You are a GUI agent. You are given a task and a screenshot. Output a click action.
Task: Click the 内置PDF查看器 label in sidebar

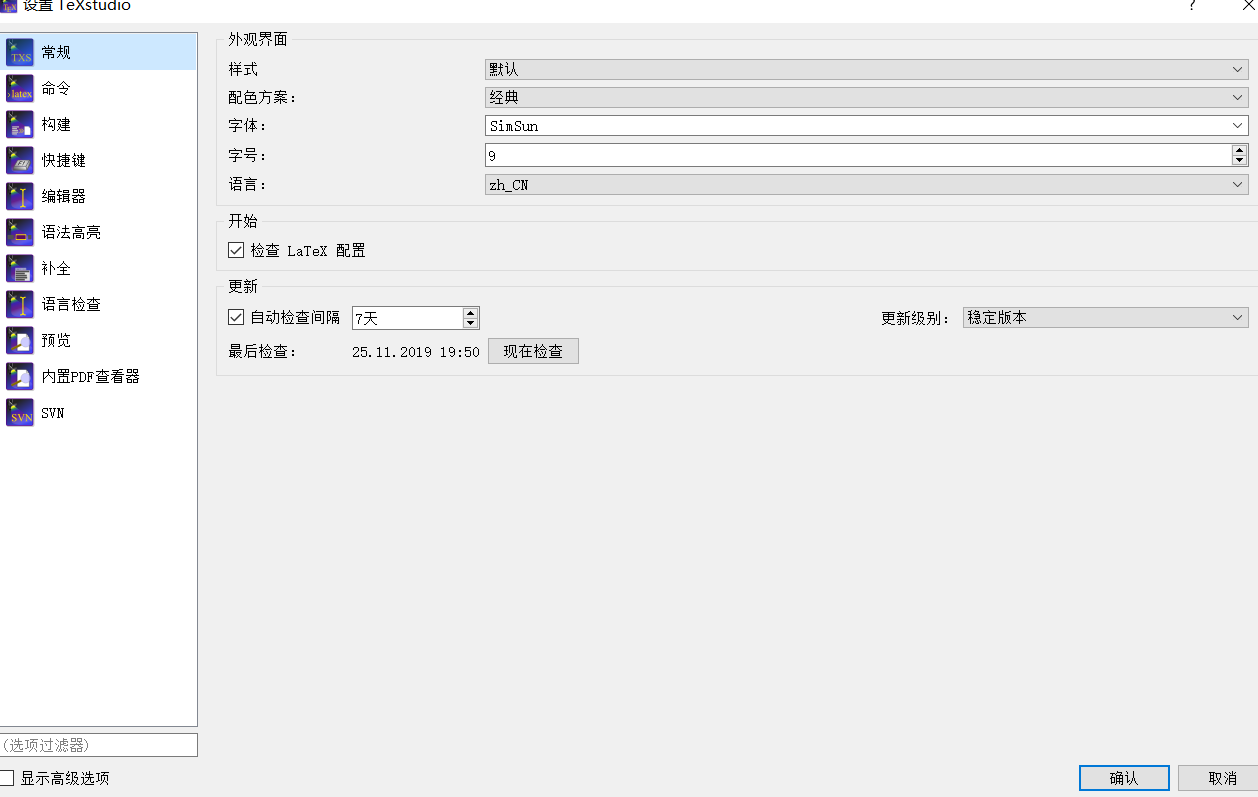pyautogui.click(x=90, y=376)
